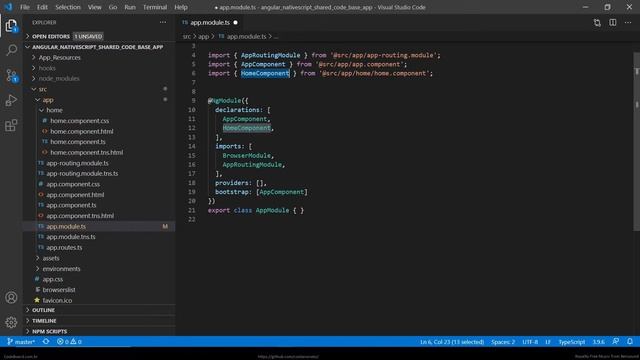
Task: Open favicon.ico file in explorer
Action: (x=99, y=300)
